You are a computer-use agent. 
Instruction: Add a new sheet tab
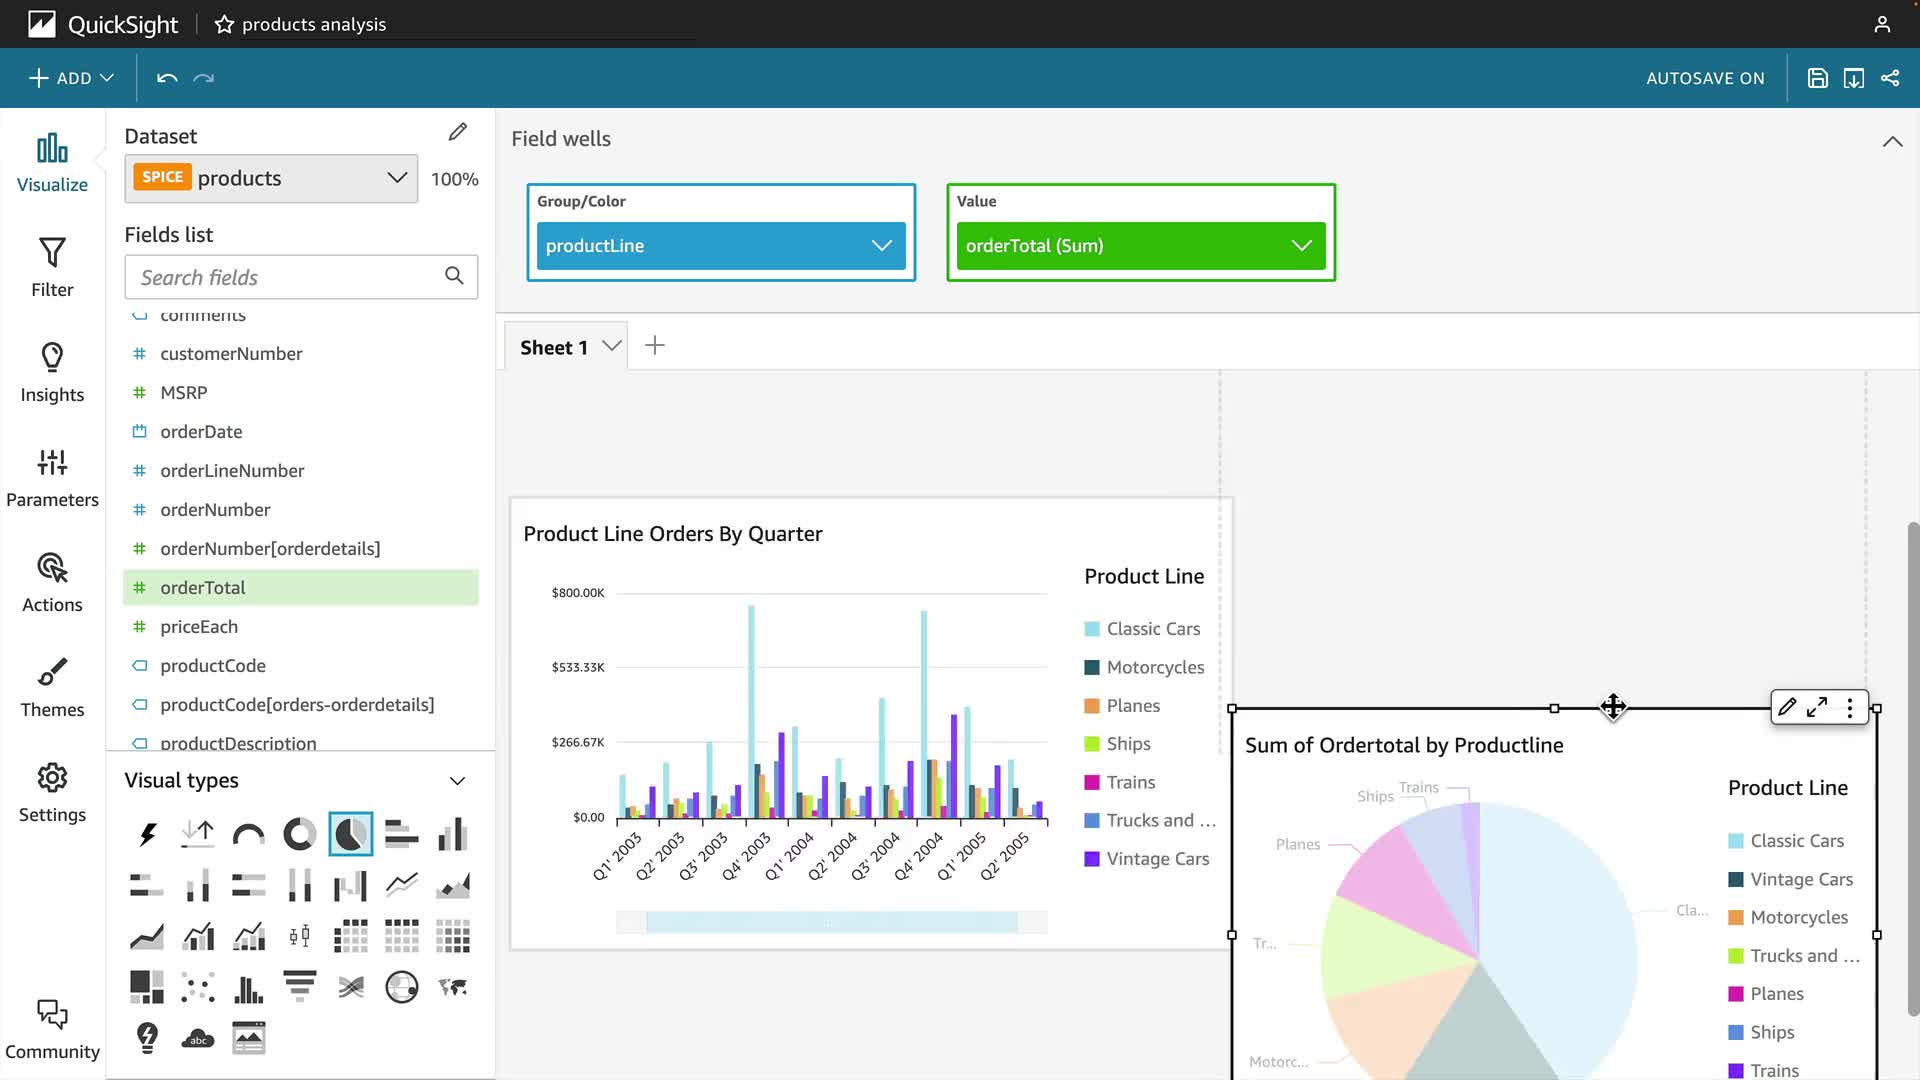click(655, 346)
